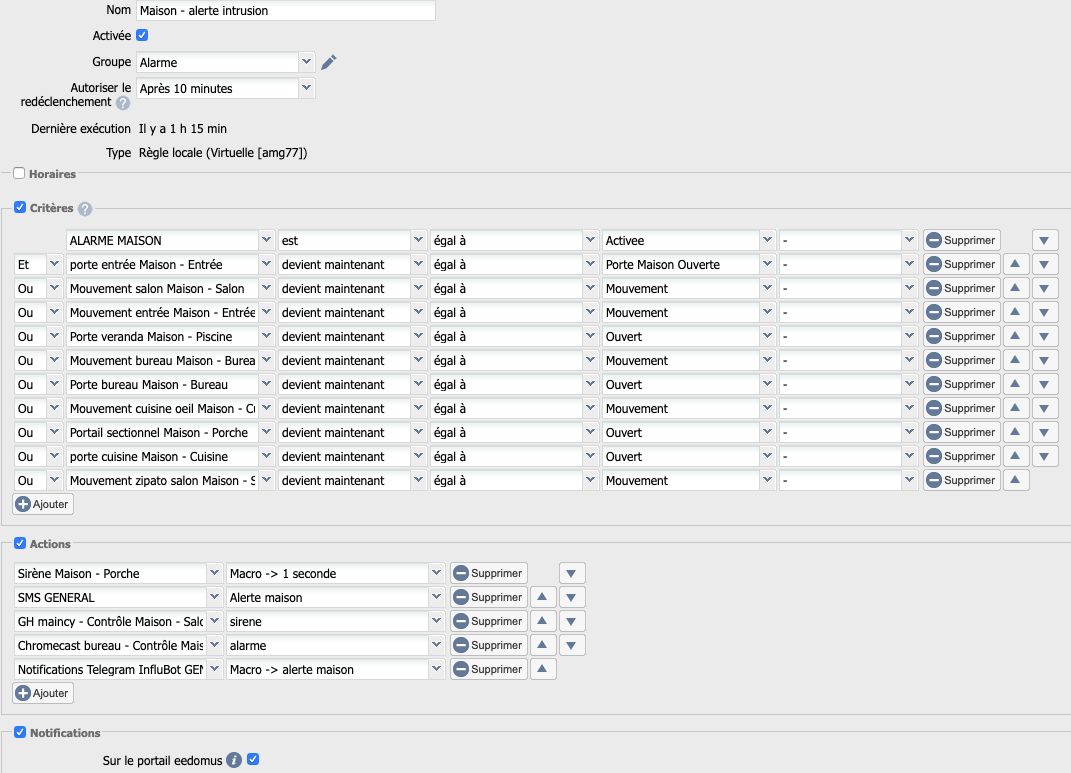Remove the Chromecast bureau action with Supprimer
Image resolution: width=1071 pixels, height=773 pixels.
coord(488,645)
